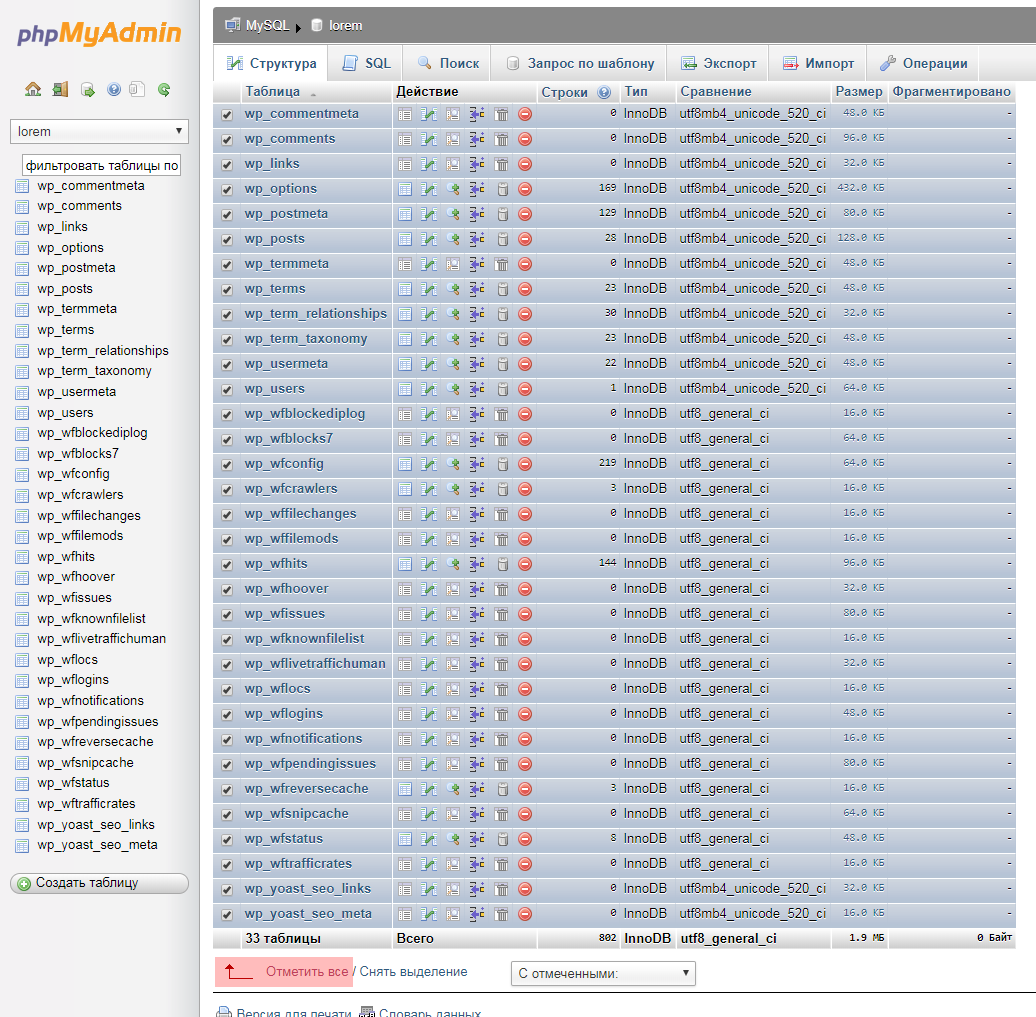The height and width of the screenshot is (1017, 1036).
Task: Toggle the wp_wfhits row checkbox
Action: [x=227, y=564]
